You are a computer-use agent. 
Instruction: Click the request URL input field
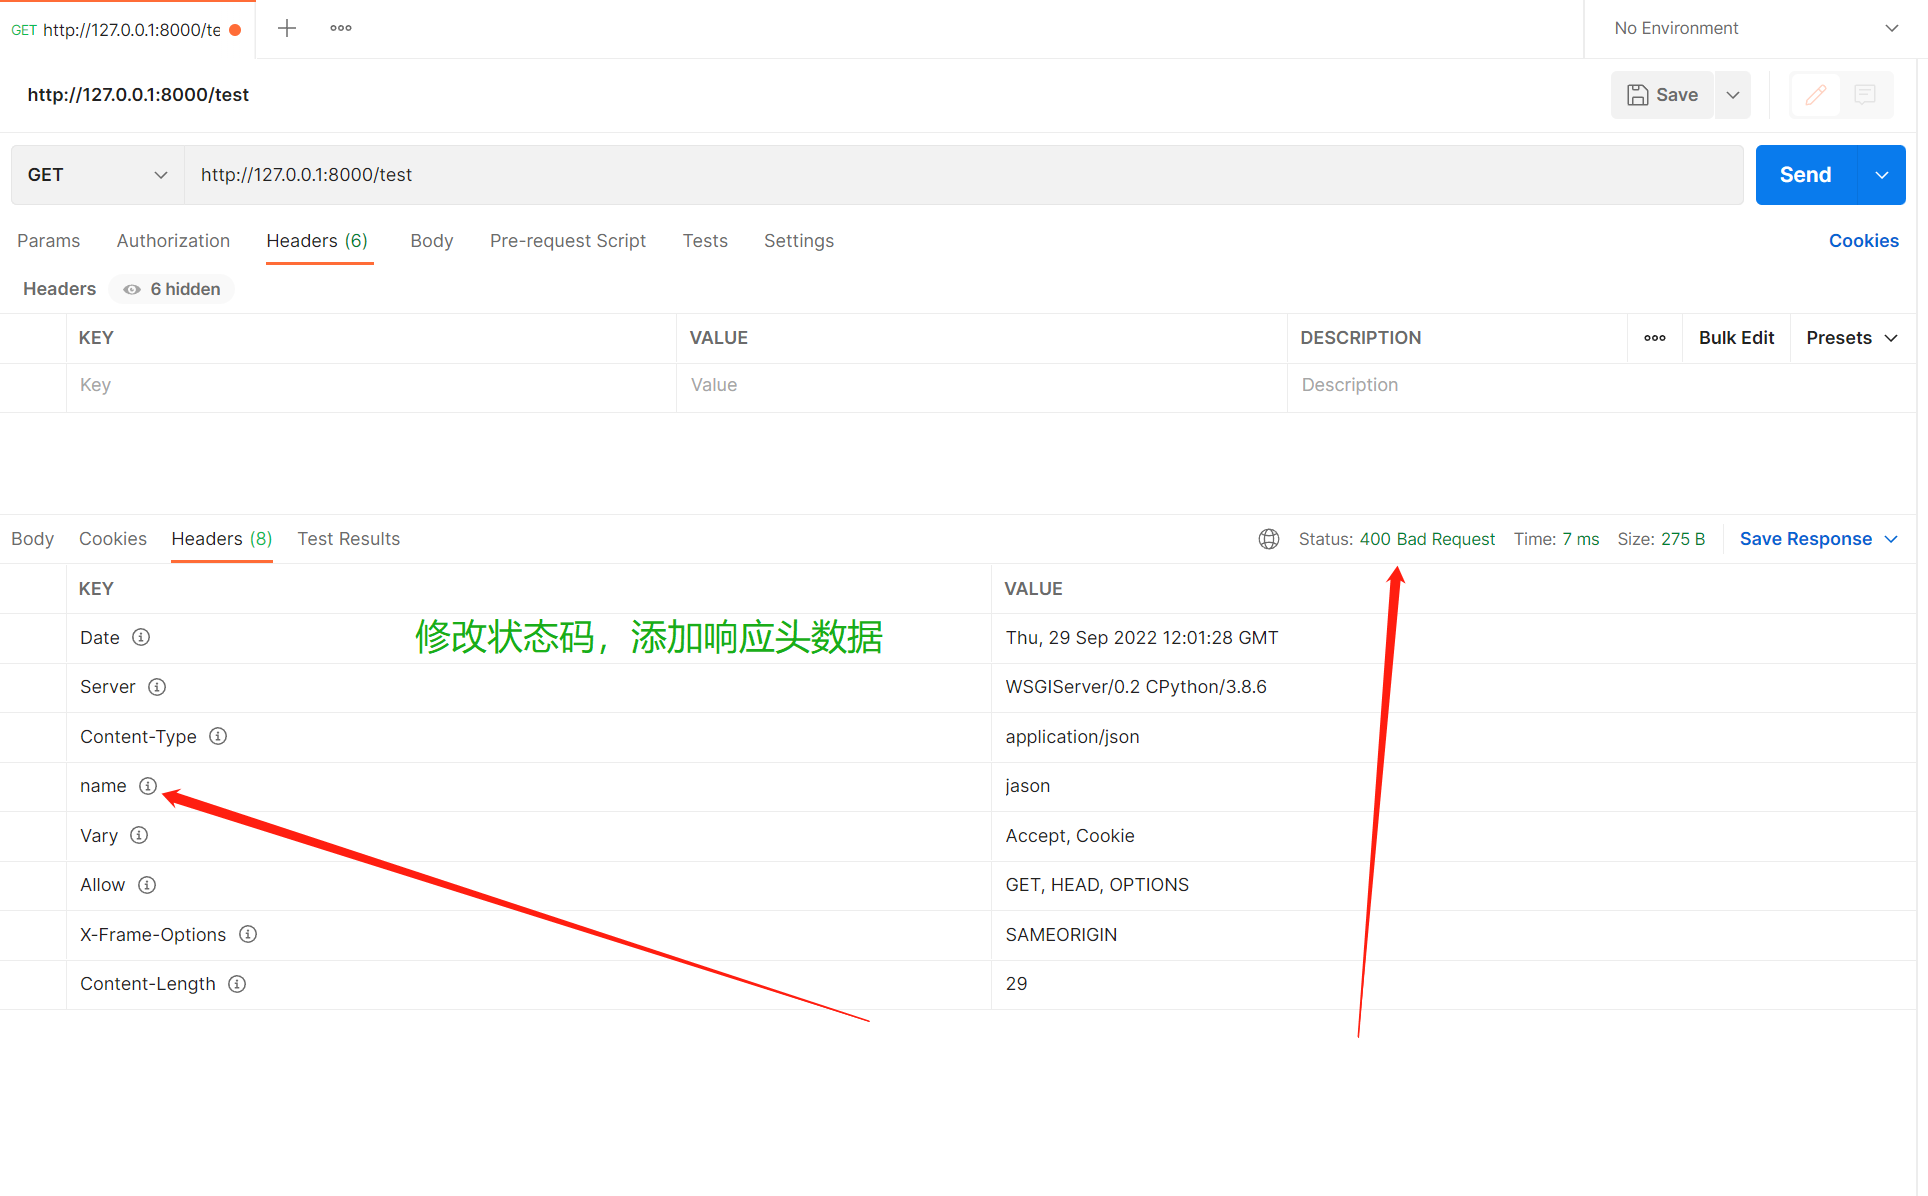point(960,175)
